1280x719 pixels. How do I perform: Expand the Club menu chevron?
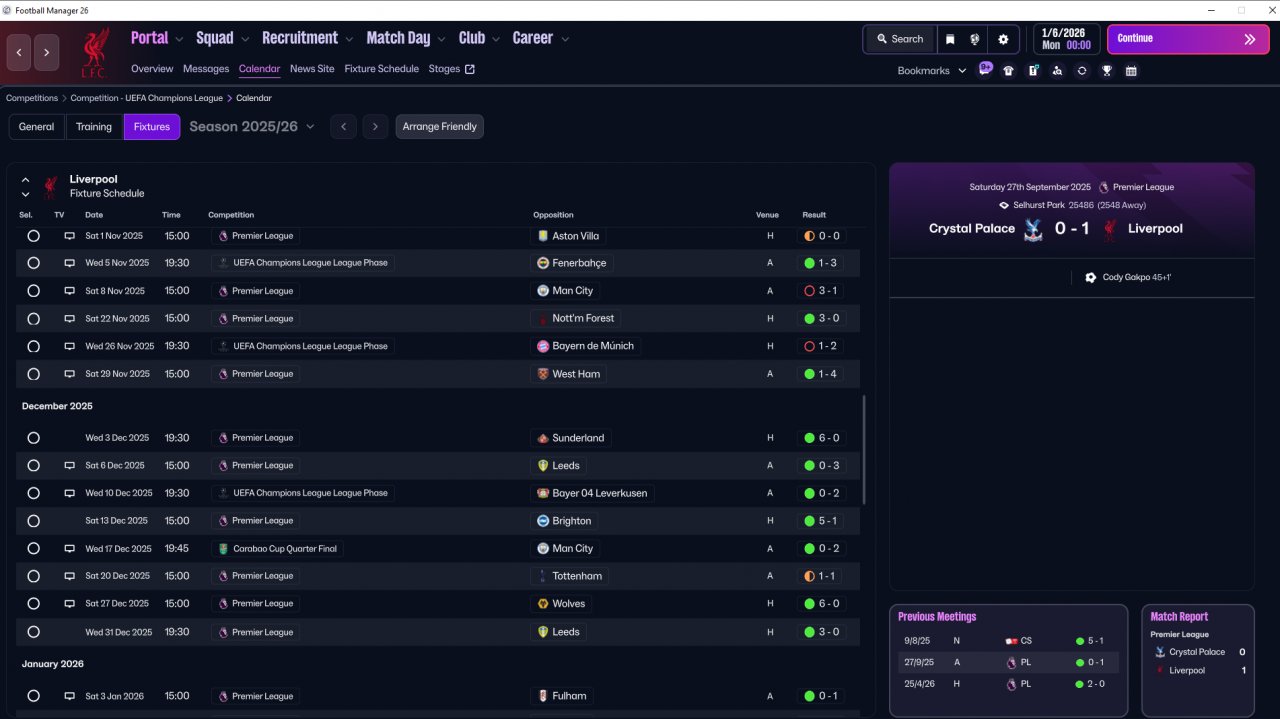pos(496,40)
